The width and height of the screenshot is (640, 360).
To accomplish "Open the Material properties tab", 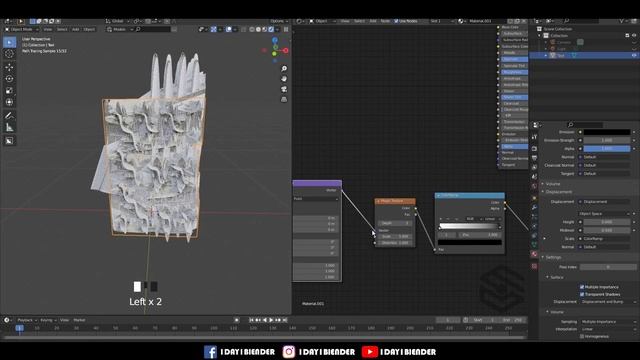I will tap(534, 254).
